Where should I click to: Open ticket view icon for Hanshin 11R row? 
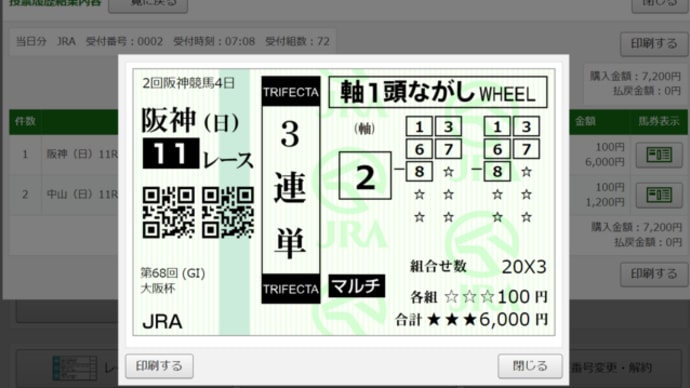pyautogui.click(x=659, y=155)
